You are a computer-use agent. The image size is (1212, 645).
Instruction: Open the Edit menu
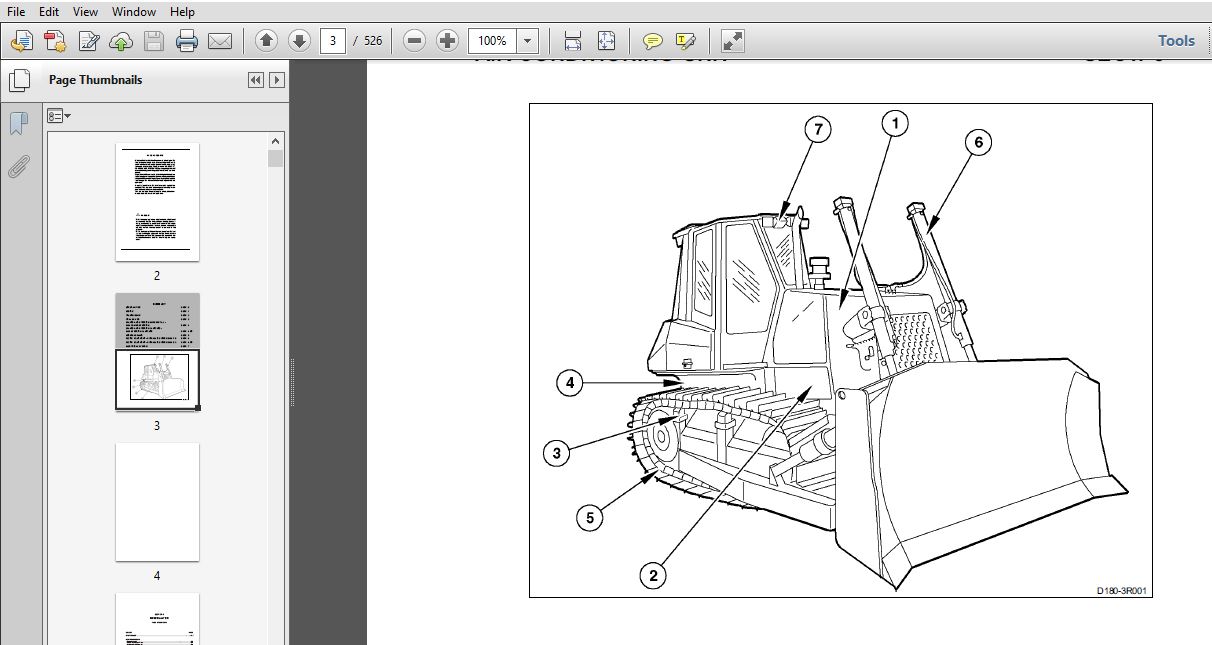tap(49, 12)
